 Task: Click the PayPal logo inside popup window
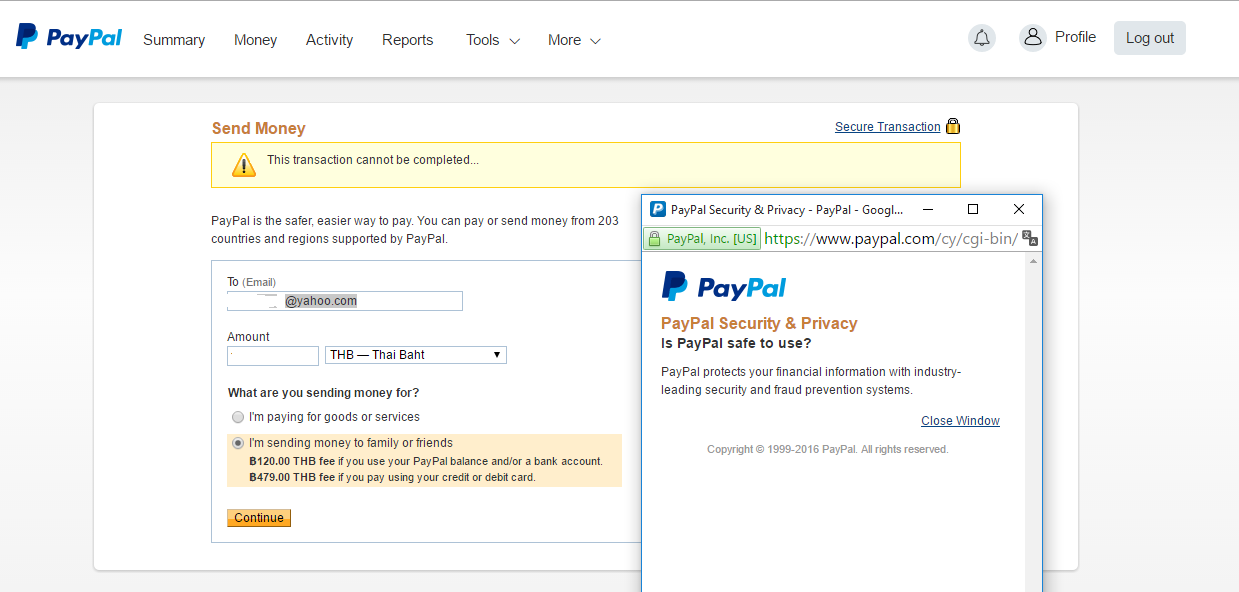point(724,287)
